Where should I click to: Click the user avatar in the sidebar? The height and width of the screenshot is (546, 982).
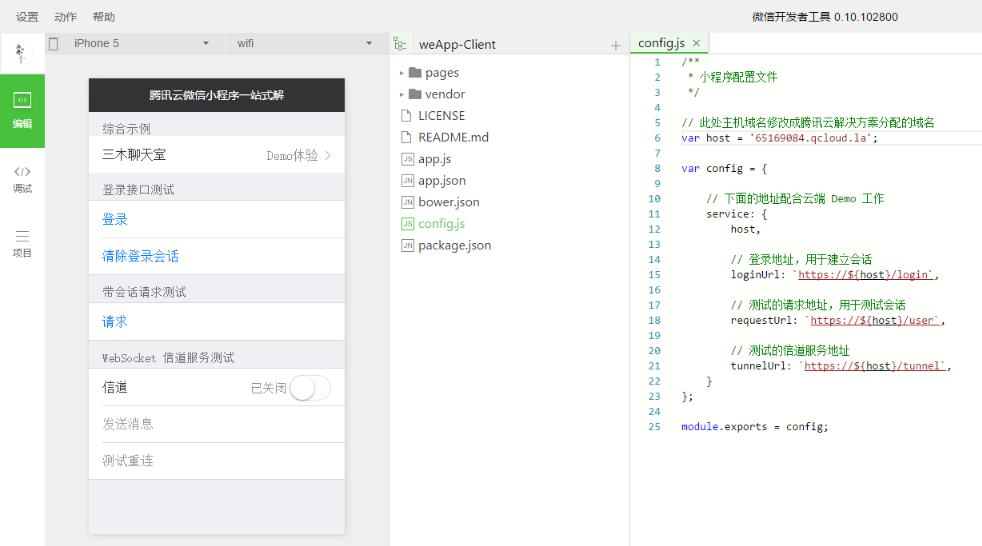click(x=22, y=53)
